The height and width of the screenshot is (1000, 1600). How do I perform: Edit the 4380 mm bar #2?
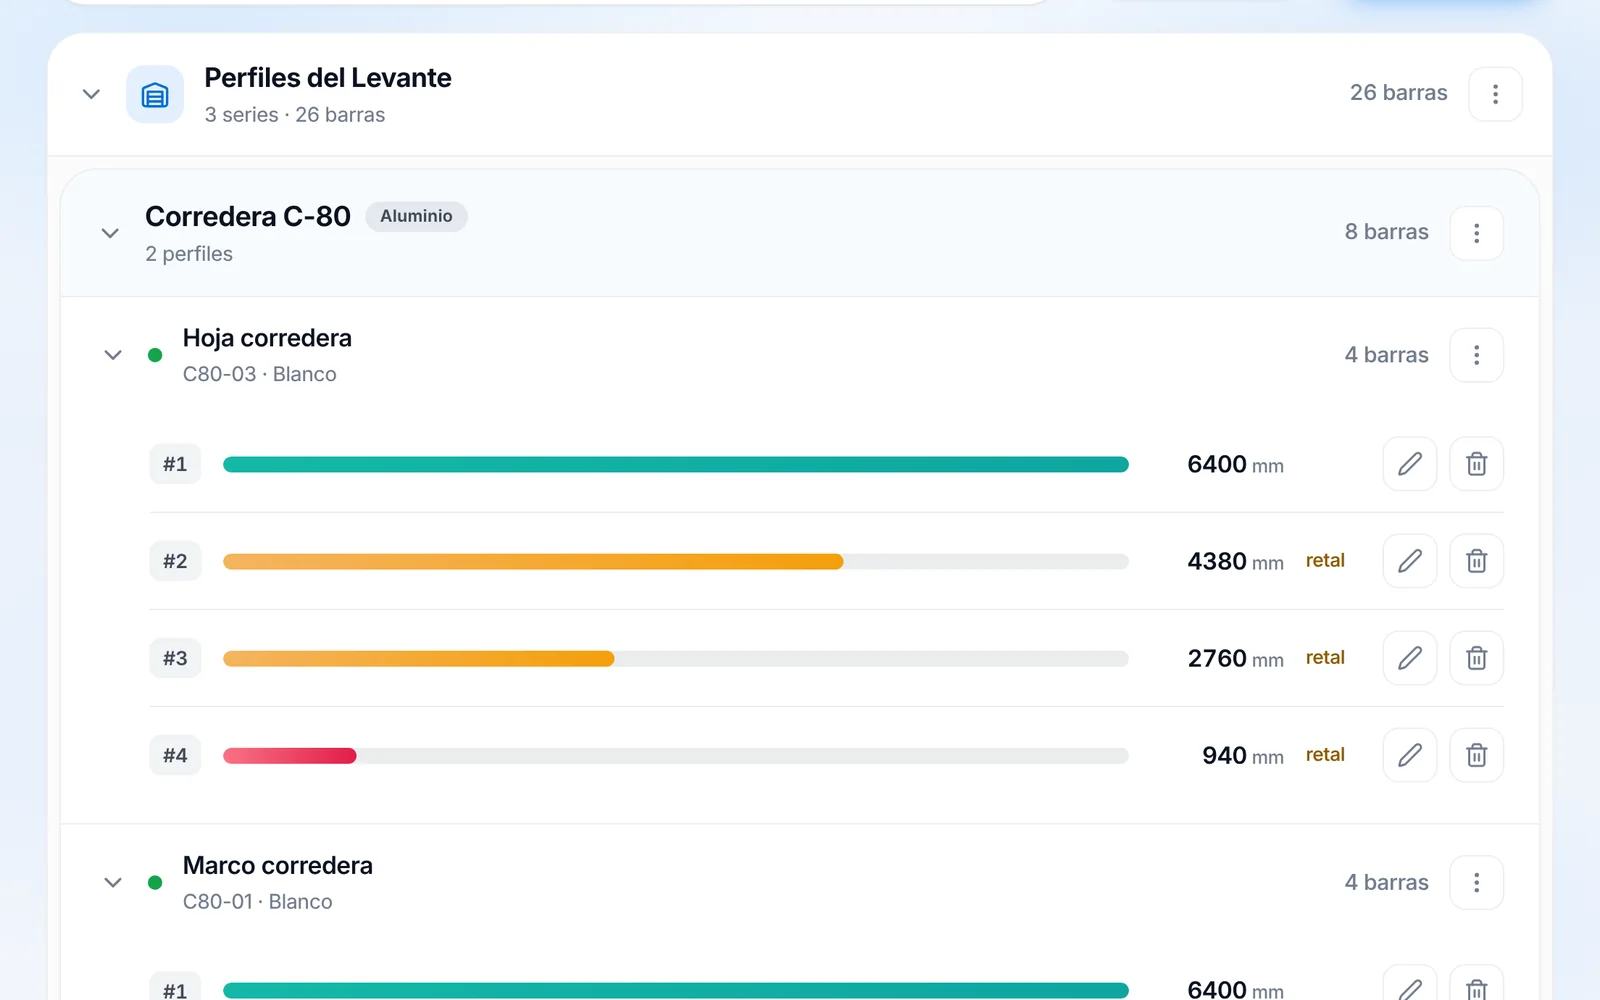[x=1410, y=561]
